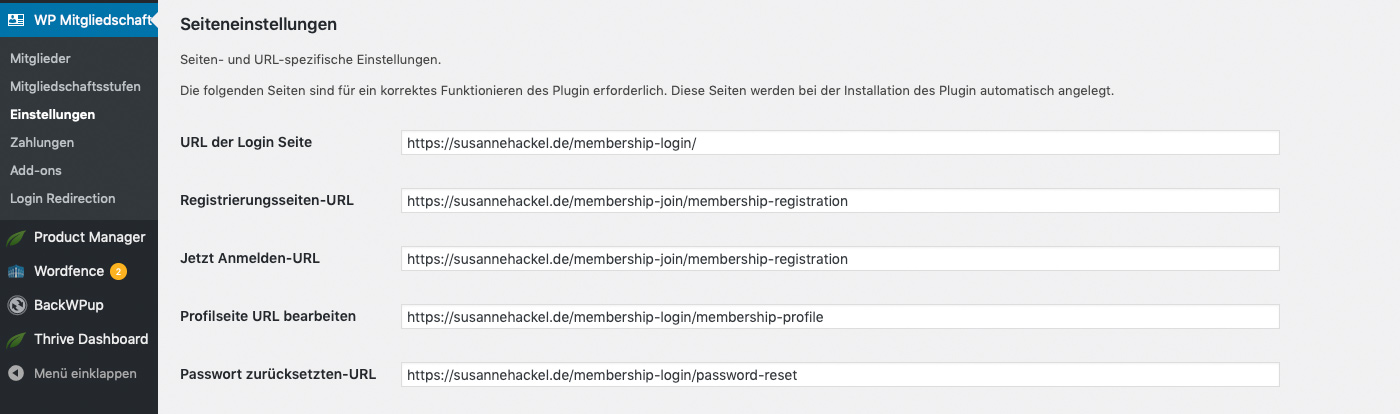Click the Wordfence notification badge
This screenshot has height=414, width=1400.
[x=118, y=271]
